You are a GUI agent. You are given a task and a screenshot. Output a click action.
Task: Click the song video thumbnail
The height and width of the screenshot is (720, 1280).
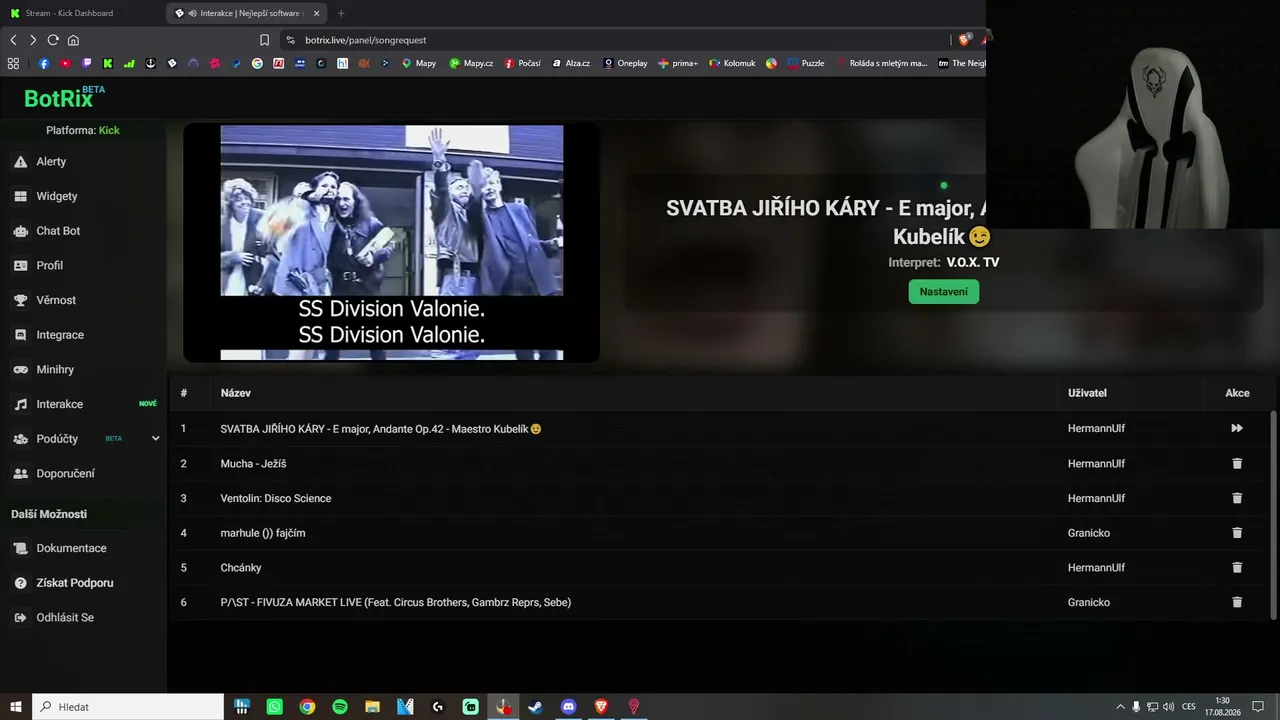point(392,242)
